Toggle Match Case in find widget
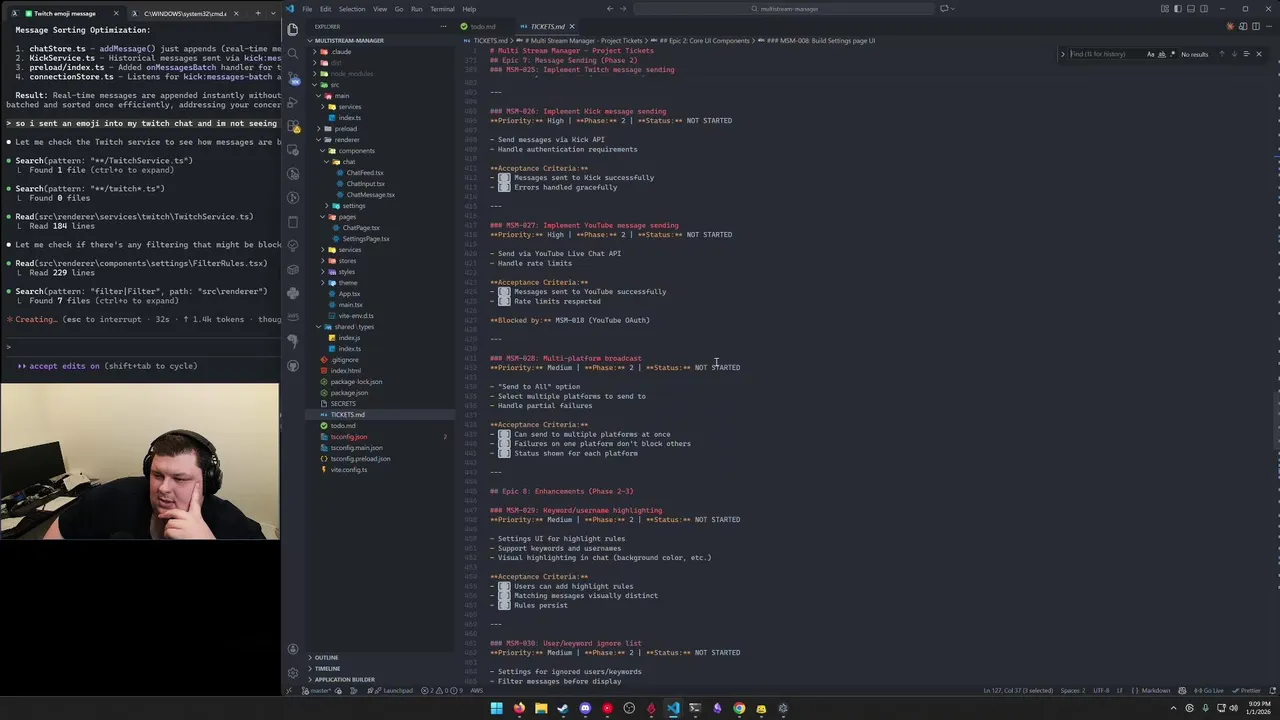Image resolution: width=1280 pixels, height=720 pixels. [1150, 54]
